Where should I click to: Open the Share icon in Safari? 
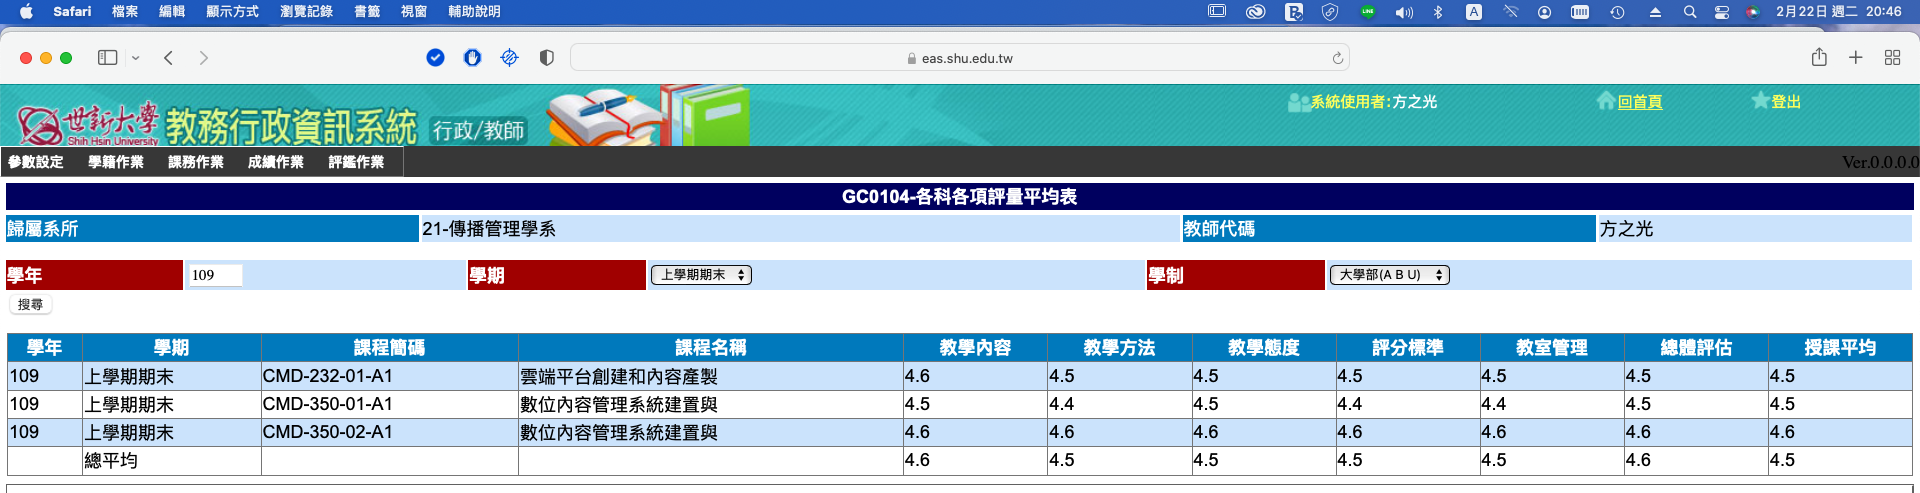(1819, 58)
